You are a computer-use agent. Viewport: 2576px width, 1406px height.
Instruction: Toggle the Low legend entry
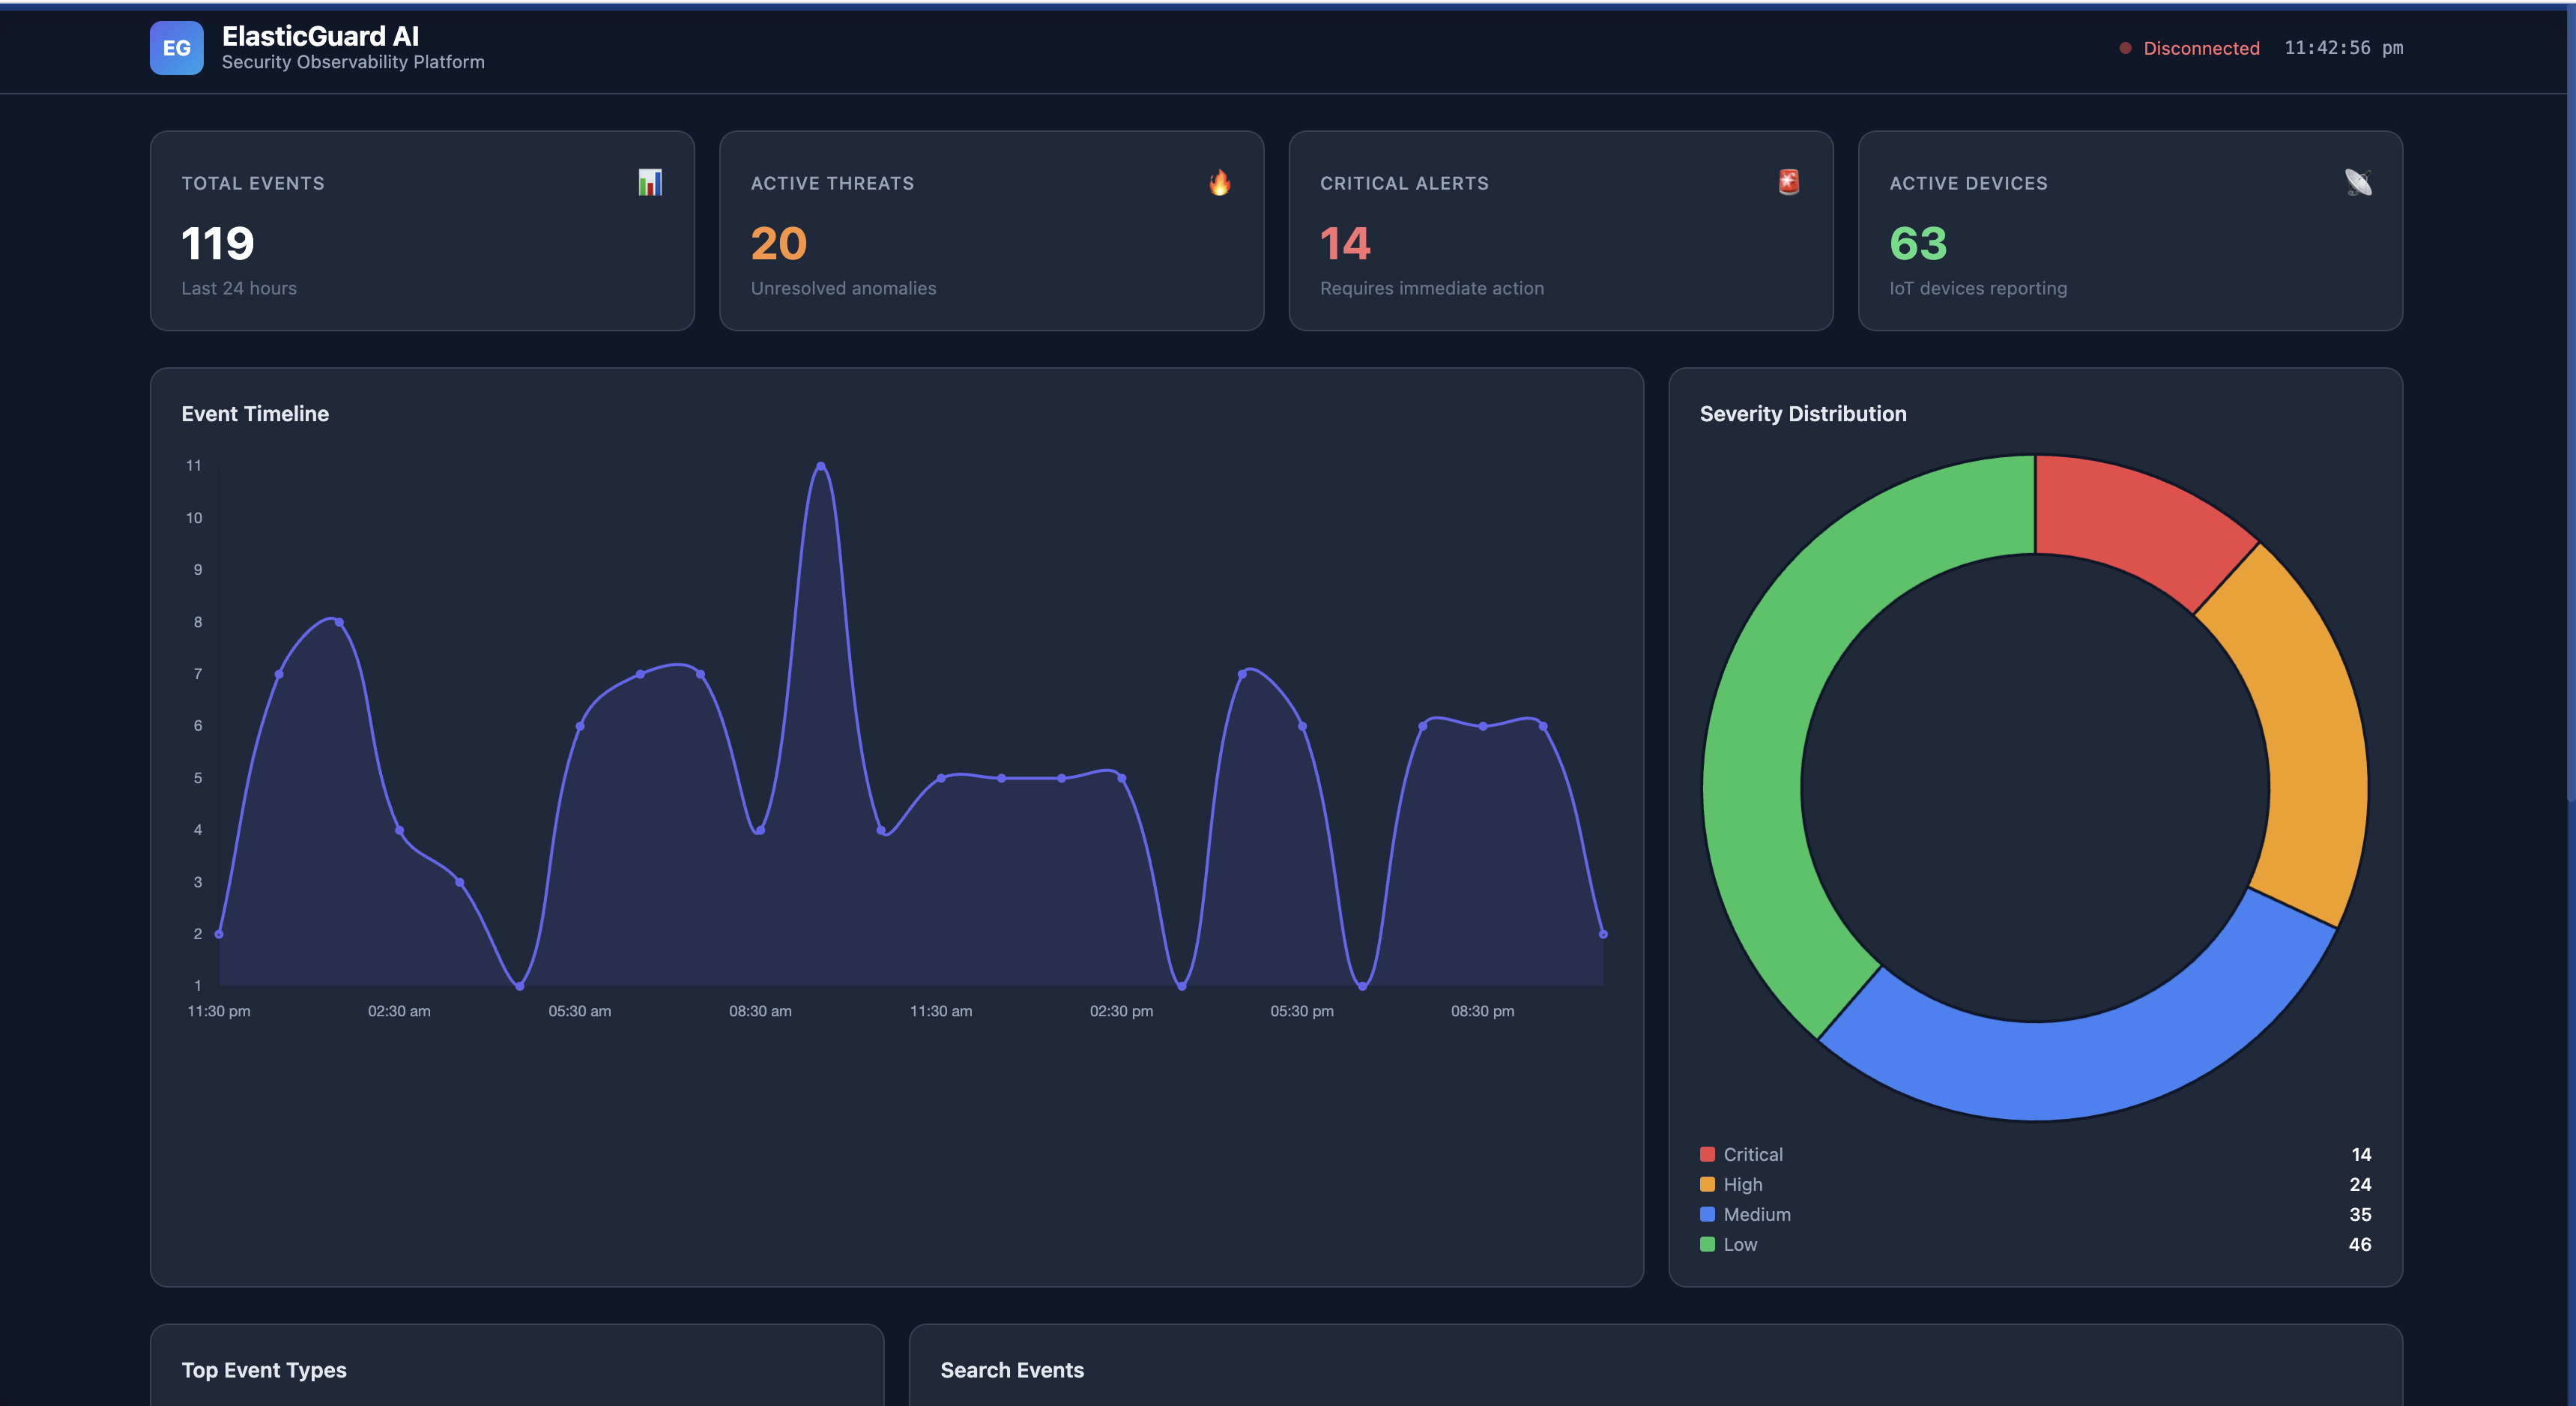tap(1739, 1244)
